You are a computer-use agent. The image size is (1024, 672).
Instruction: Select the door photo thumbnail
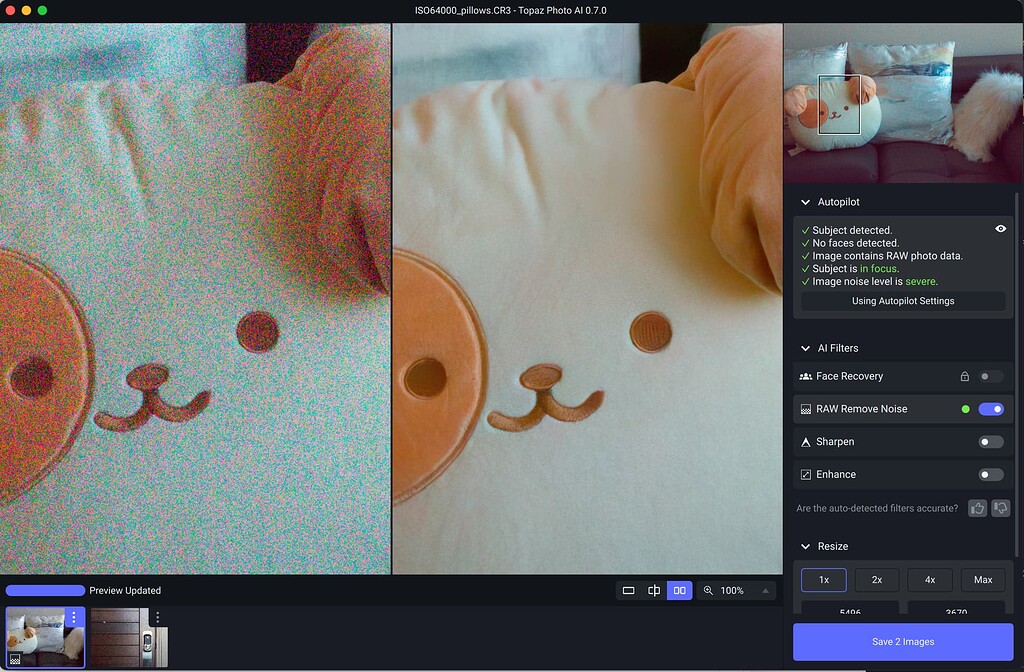coord(129,638)
